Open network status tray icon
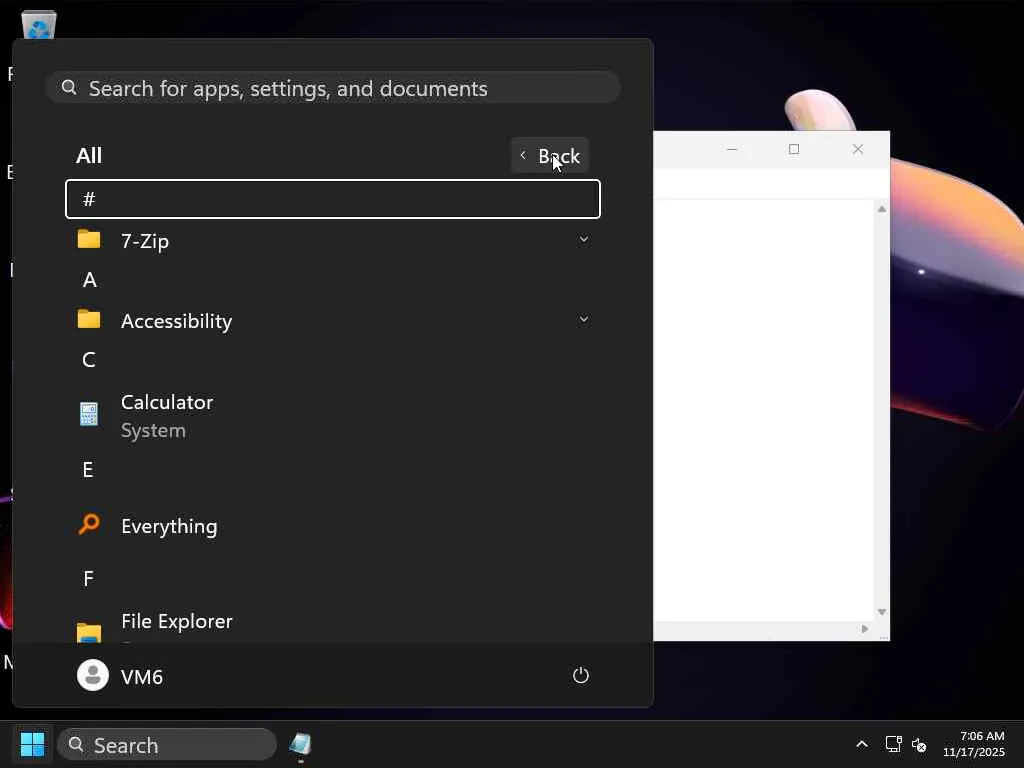 pos(893,744)
